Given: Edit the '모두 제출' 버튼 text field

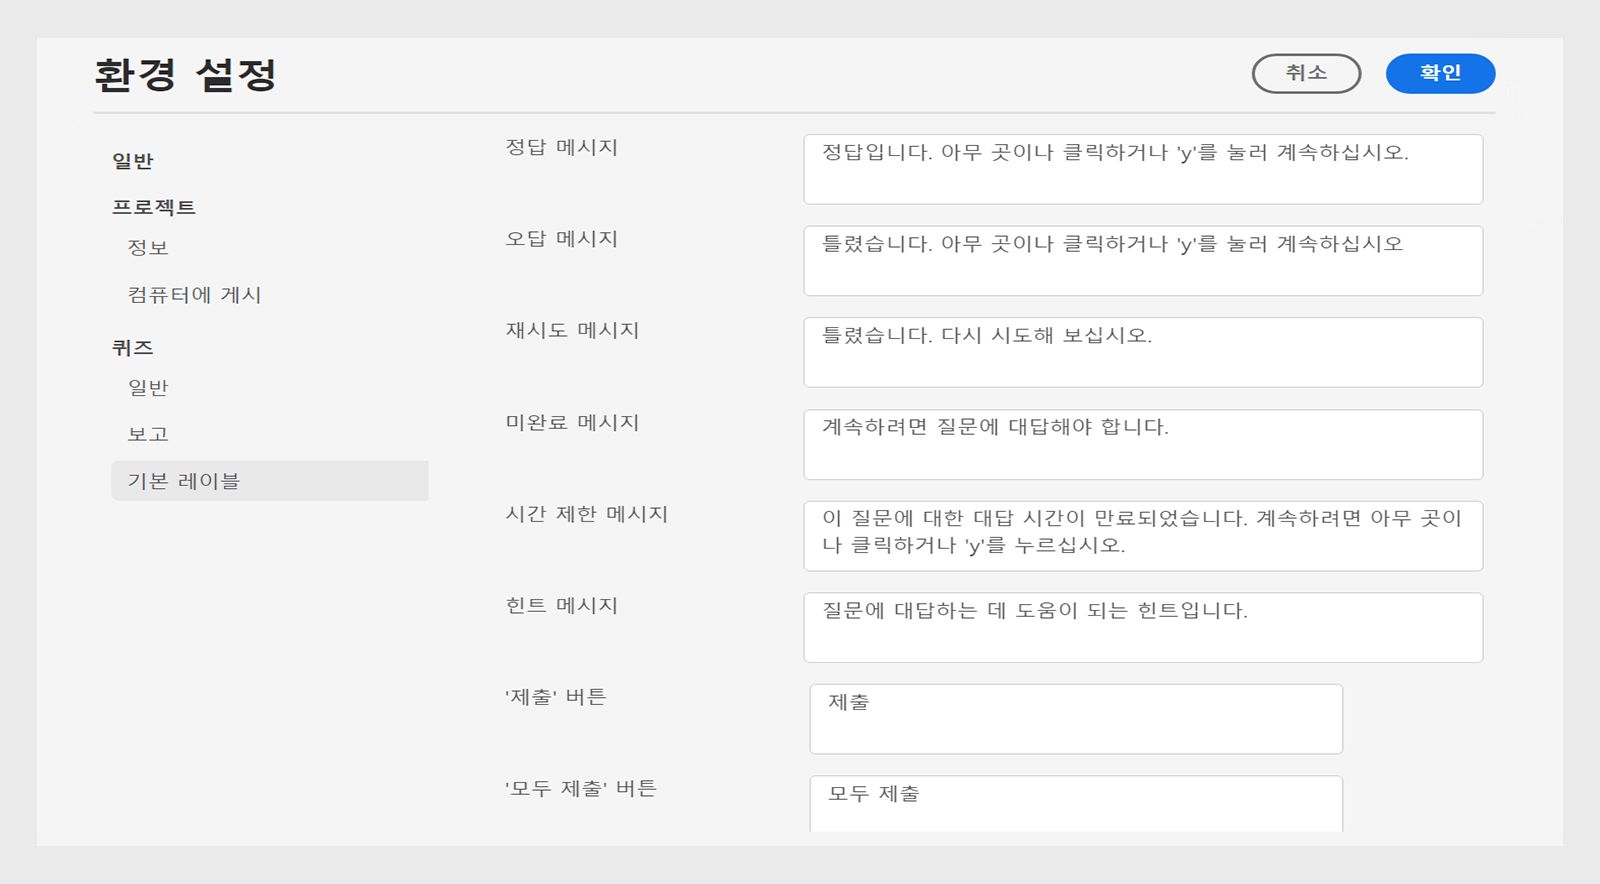Looking at the screenshot, I should (1076, 803).
